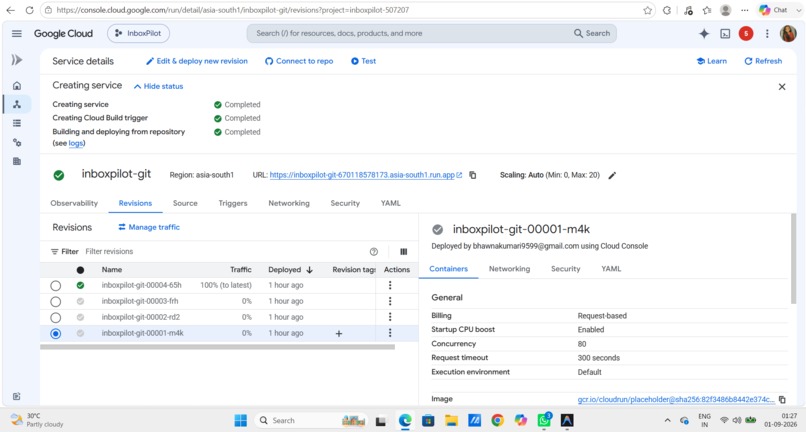This screenshot has height=432, width=806.
Task: Add revision tag to inboxpilot-git-00001-m4k
Action: [x=339, y=334]
